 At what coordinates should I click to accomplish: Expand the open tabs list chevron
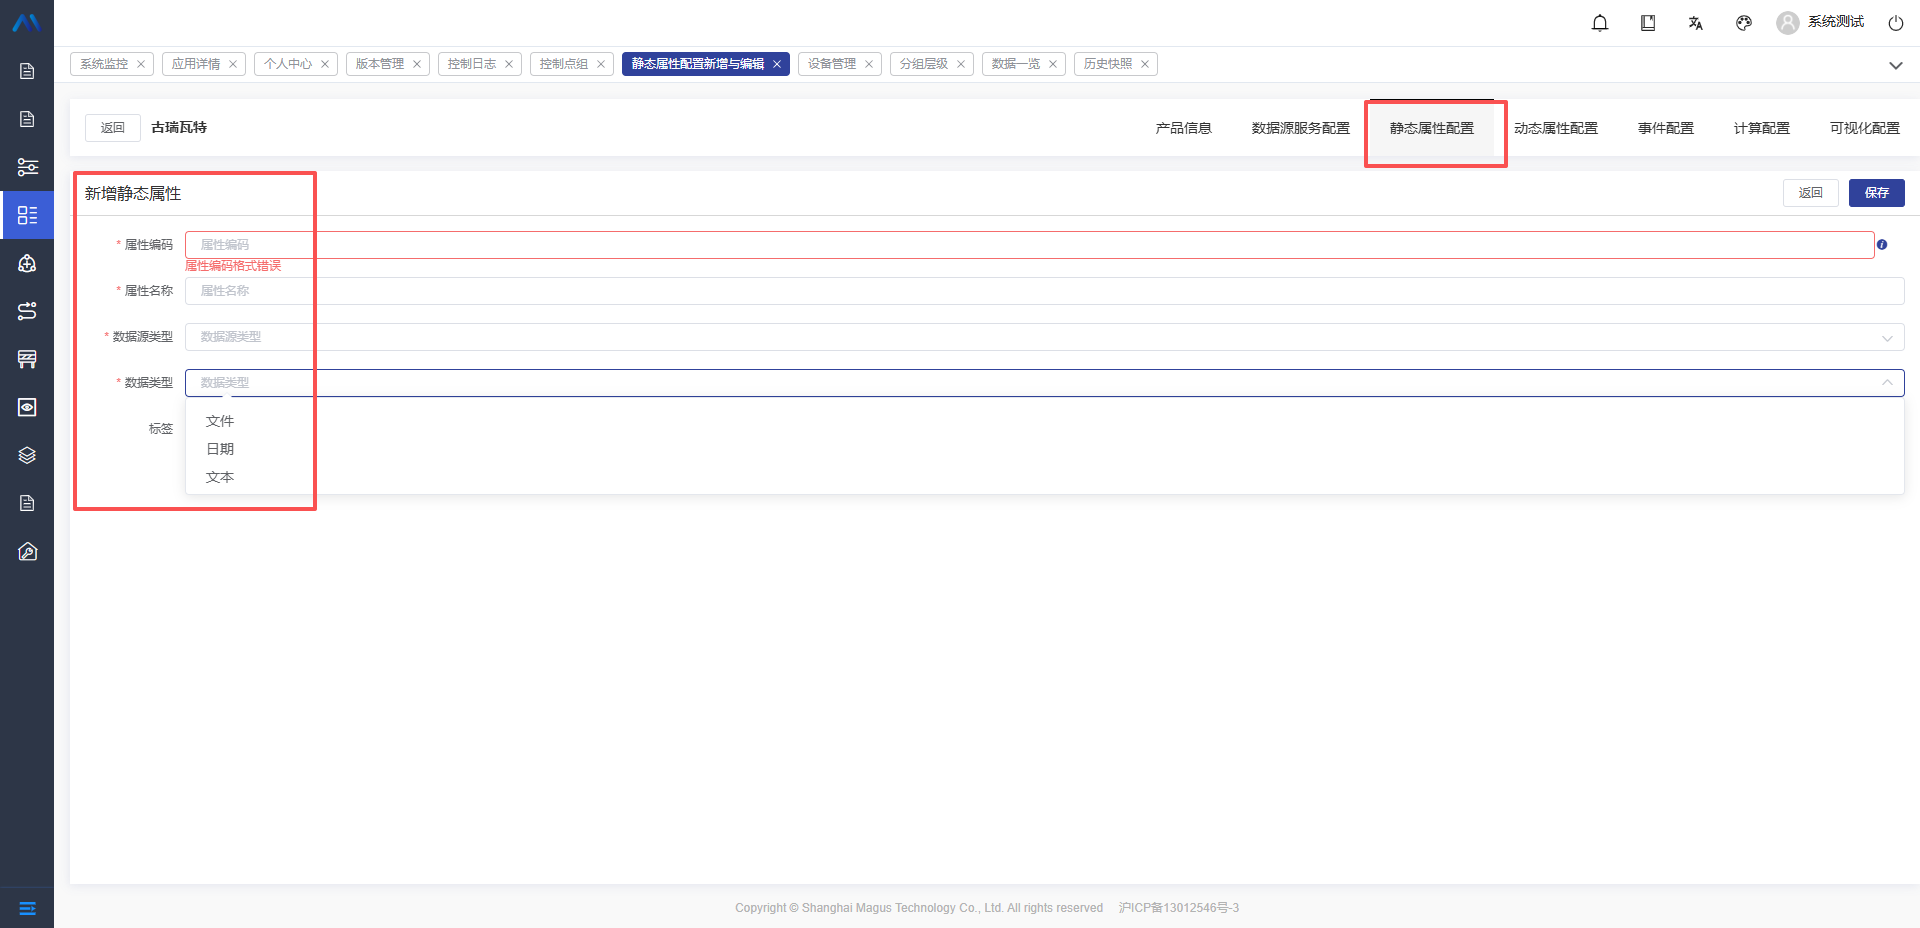pos(1895,65)
